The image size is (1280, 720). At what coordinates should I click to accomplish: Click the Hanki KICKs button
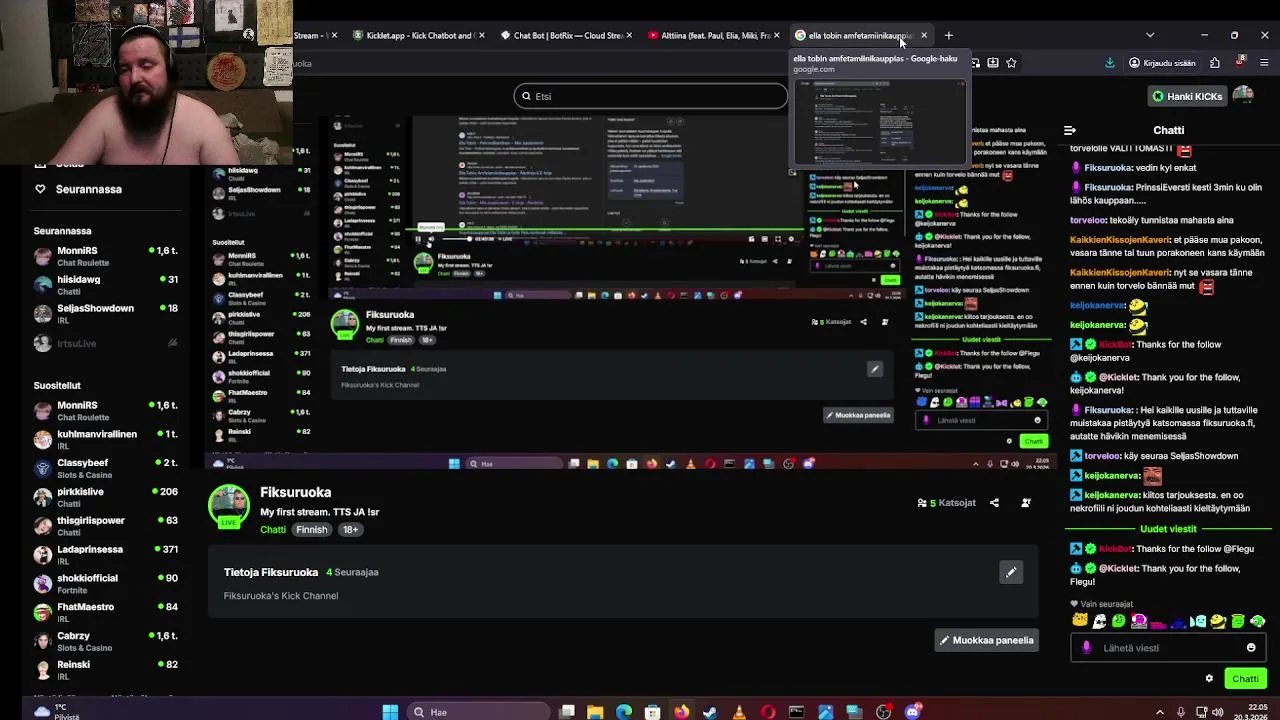click(x=1187, y=96)
